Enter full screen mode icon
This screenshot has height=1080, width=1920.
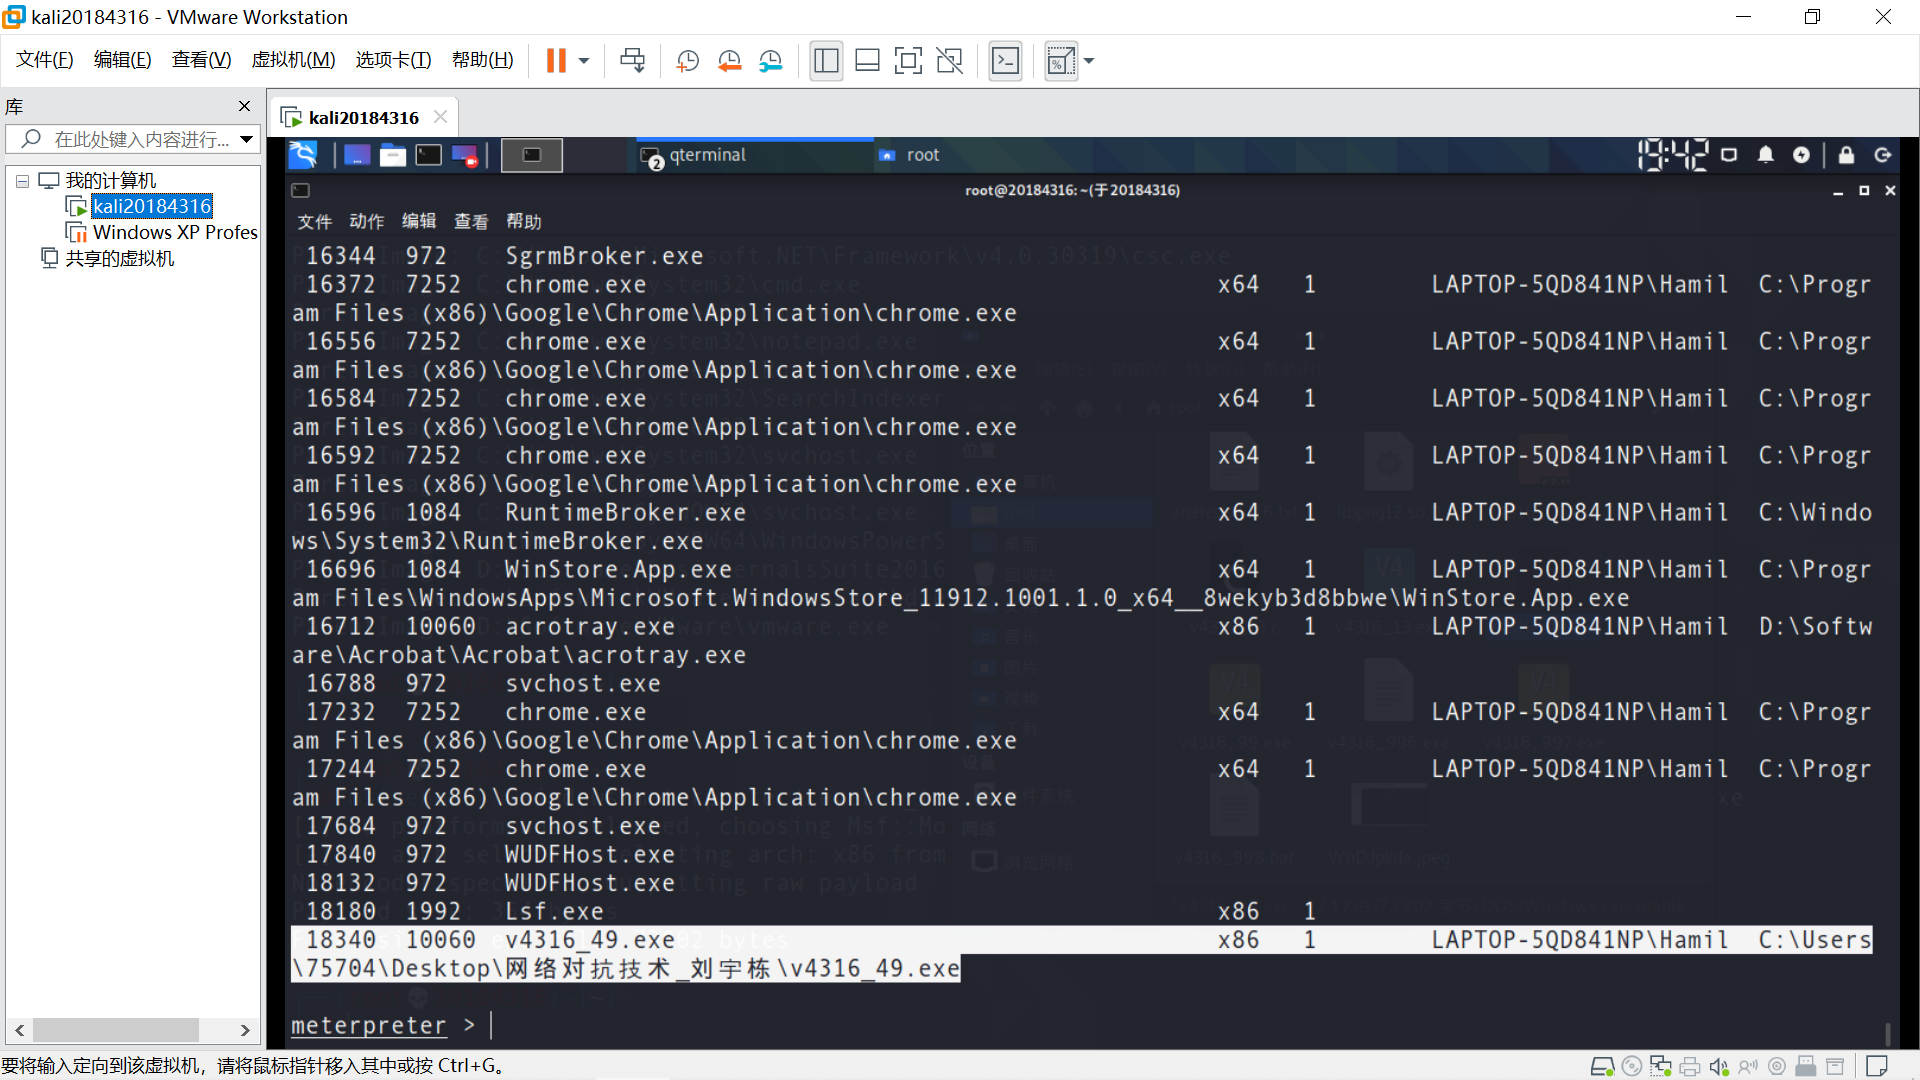click(908, 61)
